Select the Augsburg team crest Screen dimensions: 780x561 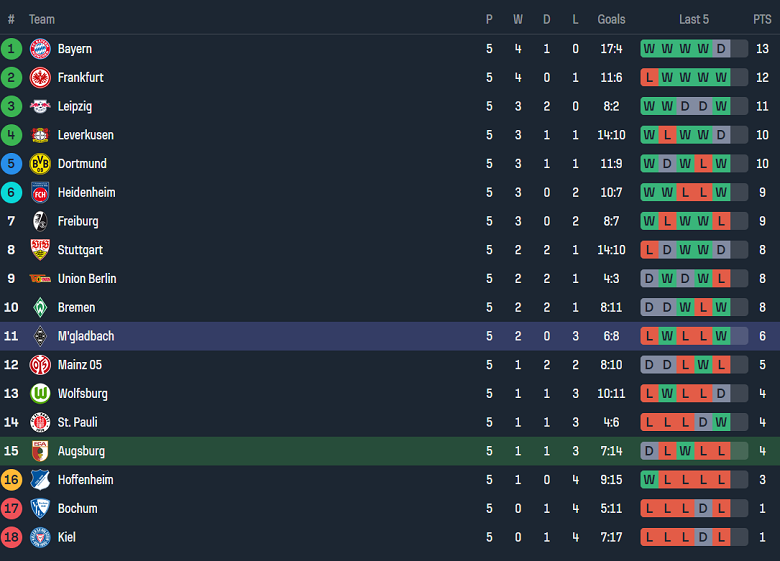pos(40,451)
